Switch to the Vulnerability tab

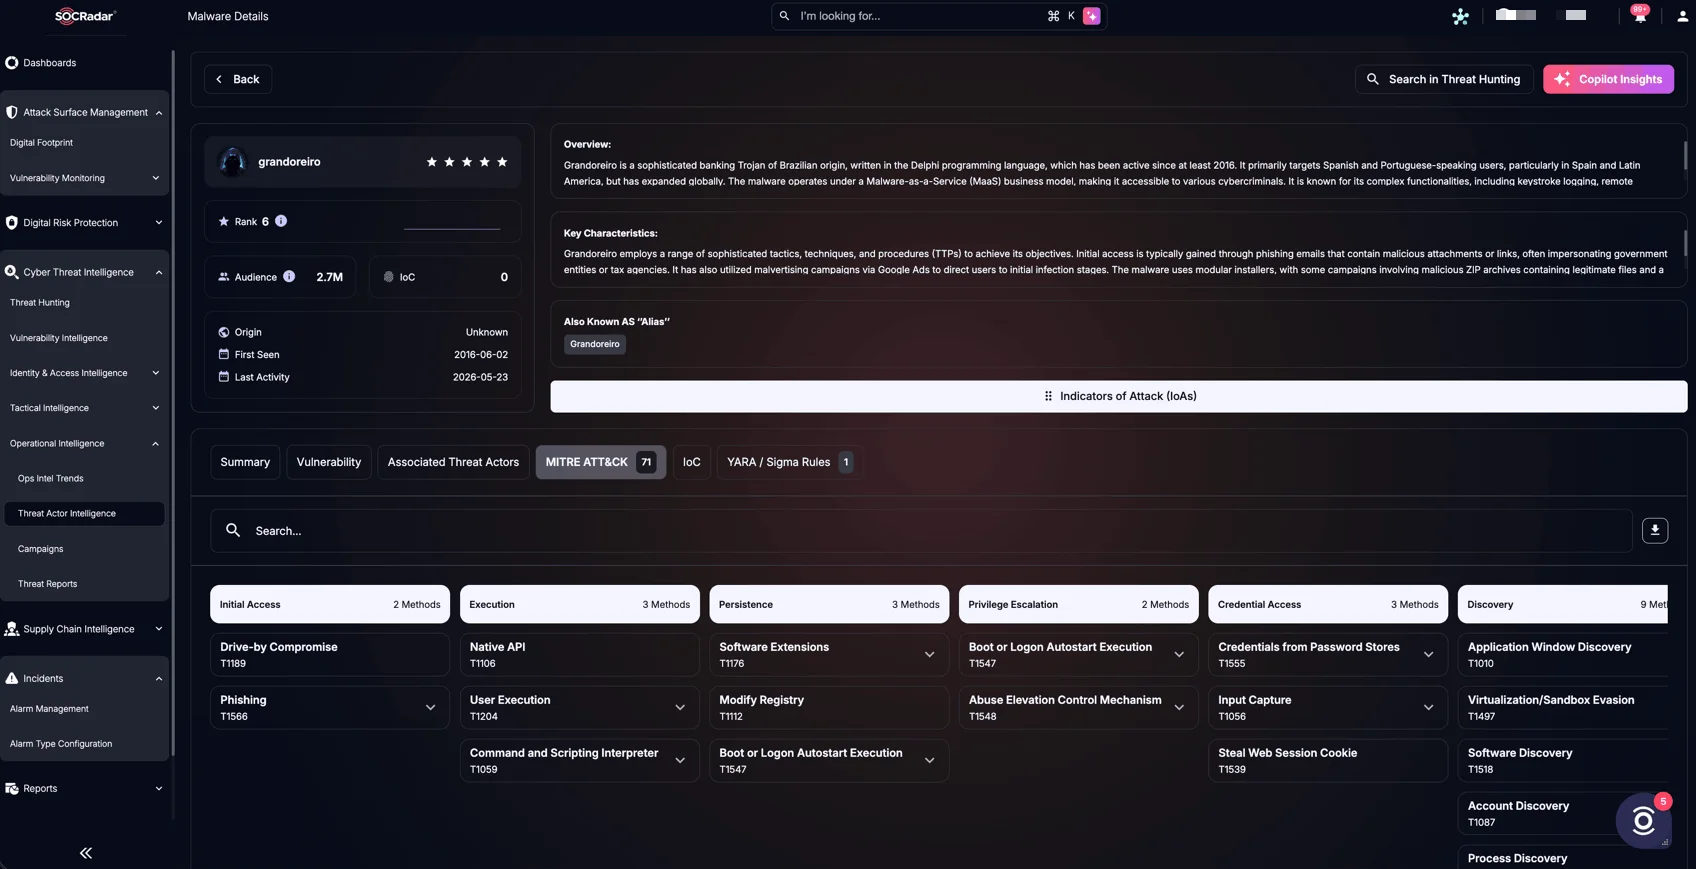[x=329, y=462]
